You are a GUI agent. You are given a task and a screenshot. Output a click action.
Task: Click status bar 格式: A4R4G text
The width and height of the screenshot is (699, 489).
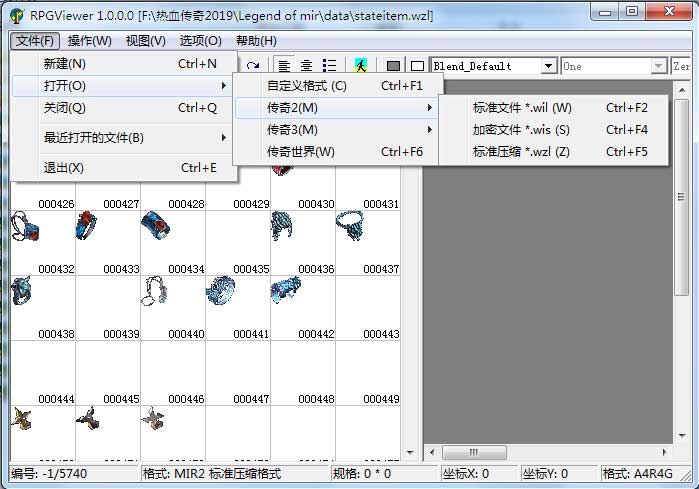[637, 473]
